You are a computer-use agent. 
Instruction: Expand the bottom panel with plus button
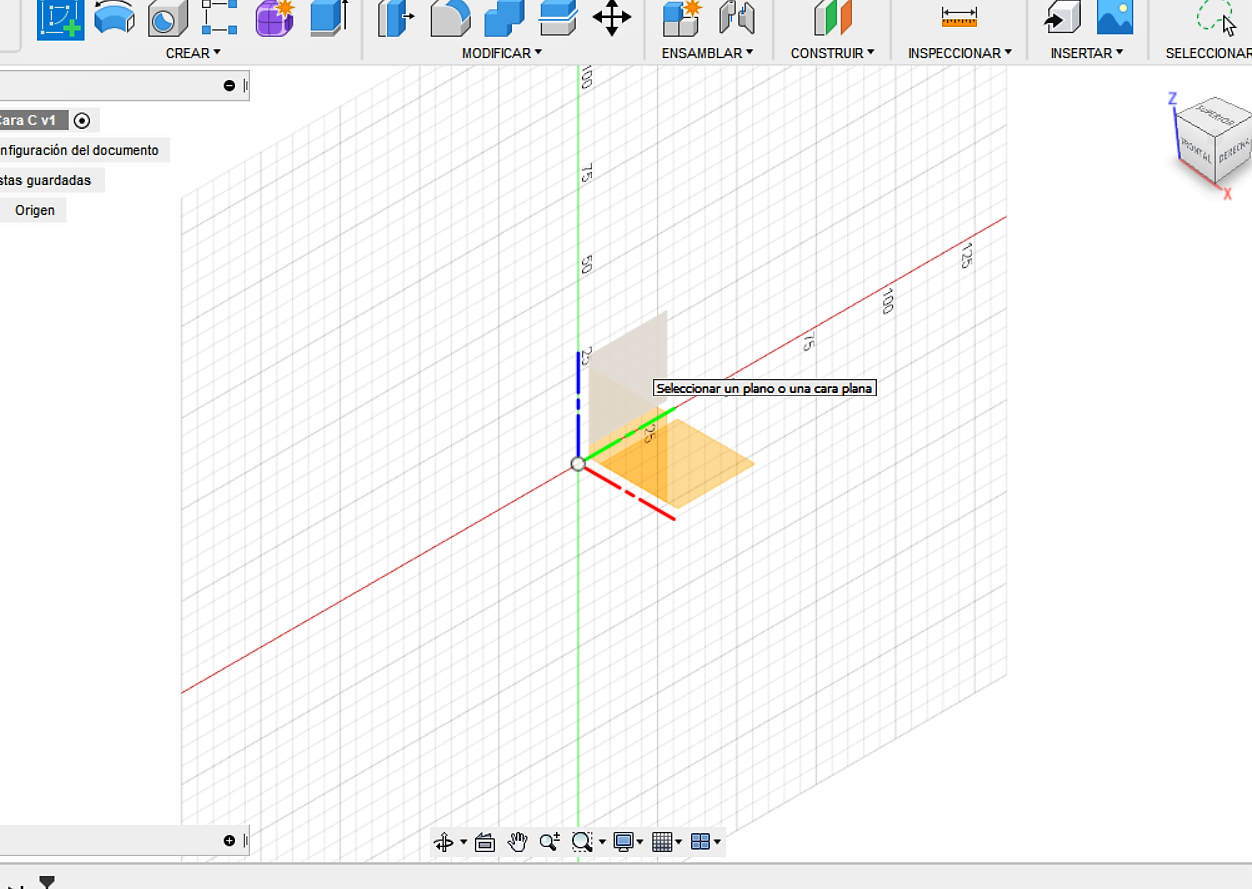(x=229, y=841)
